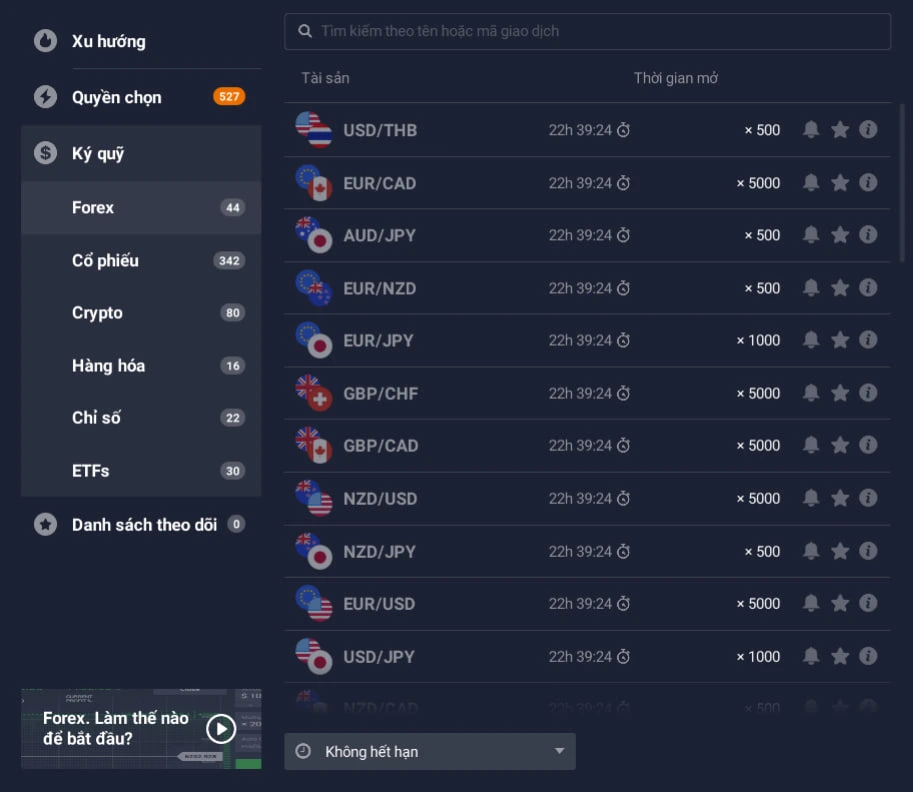The width and height of the screenshot is (913, 792).
Task: Open Danh sách theo dõi watchlist
Action: coord(141,525)
